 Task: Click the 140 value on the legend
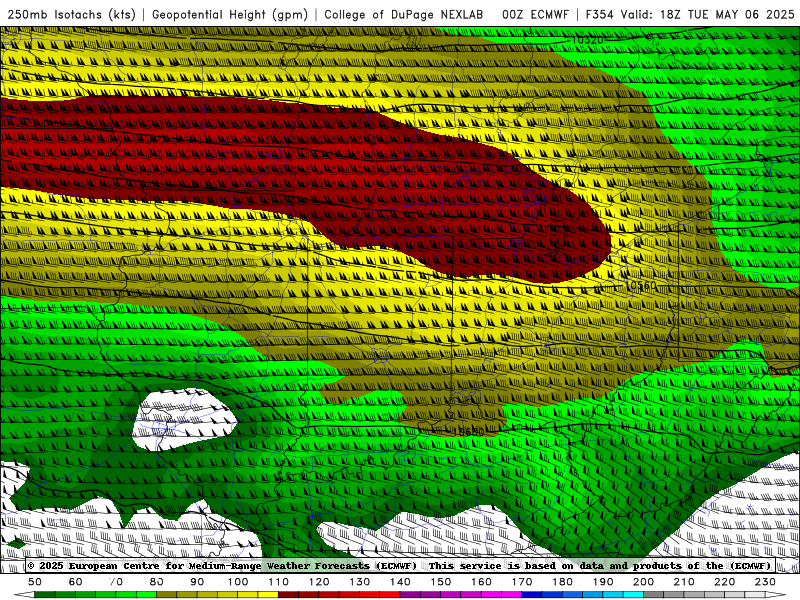click(x=401, y=582)
